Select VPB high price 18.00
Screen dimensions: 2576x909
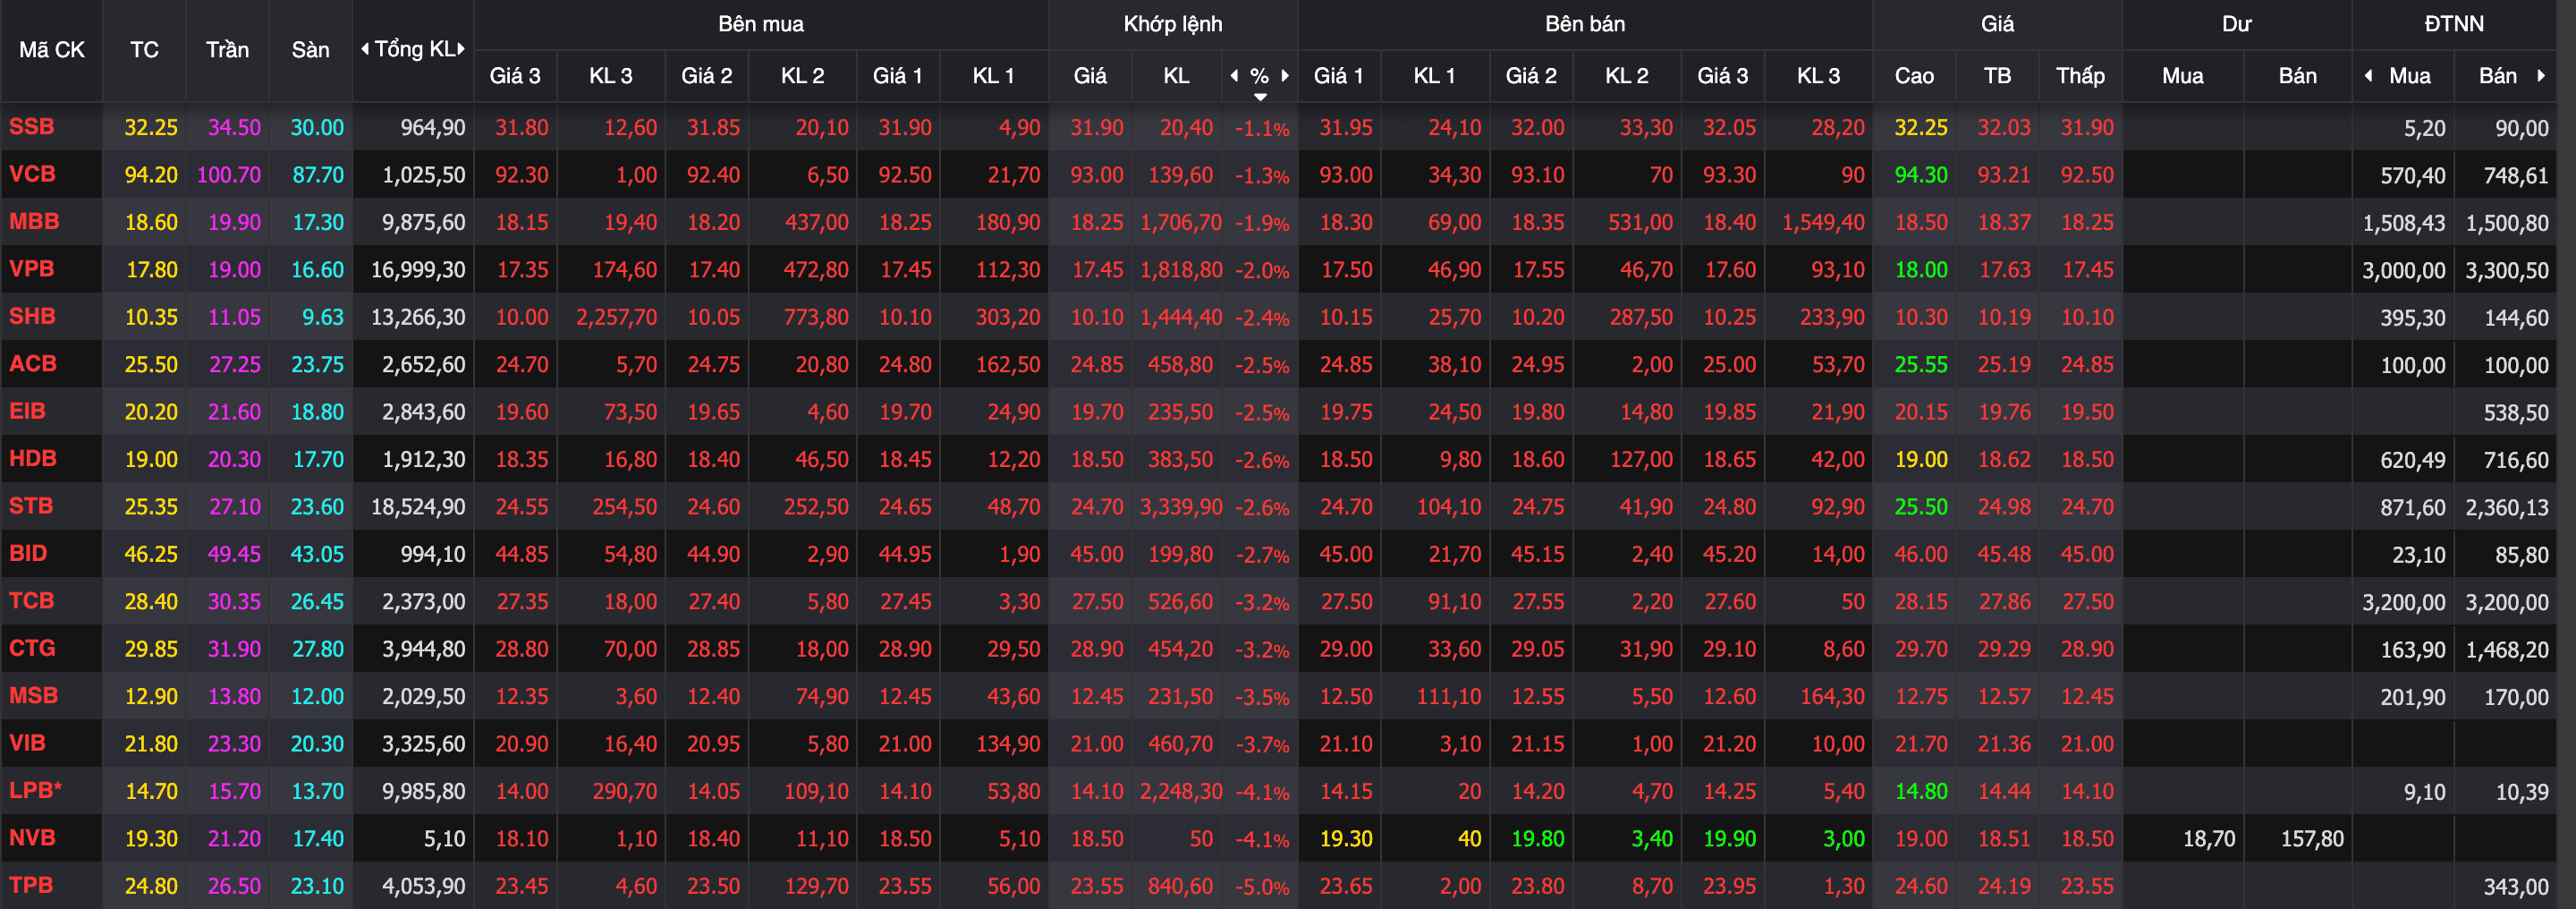click(1921, 270)
